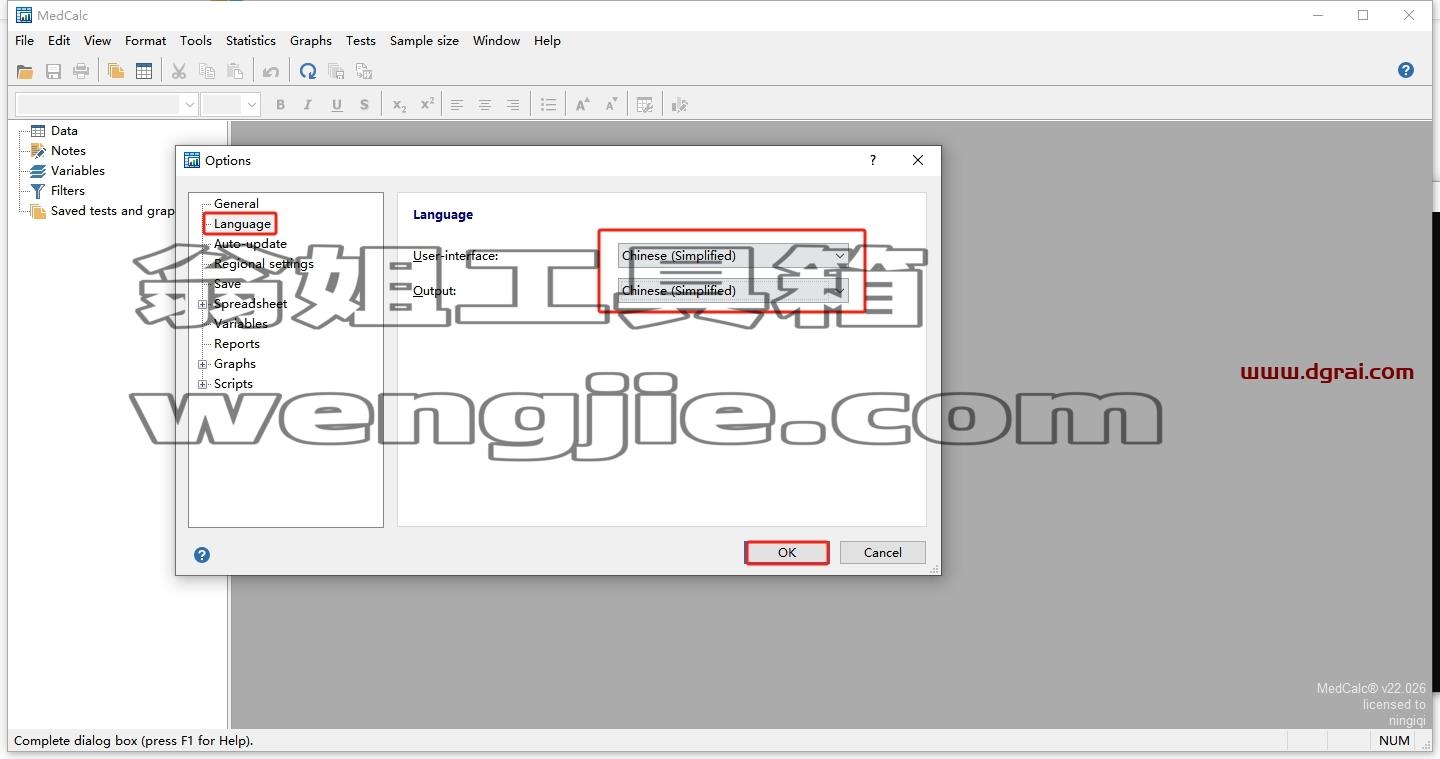Select Regional settings in options tree

264,264
